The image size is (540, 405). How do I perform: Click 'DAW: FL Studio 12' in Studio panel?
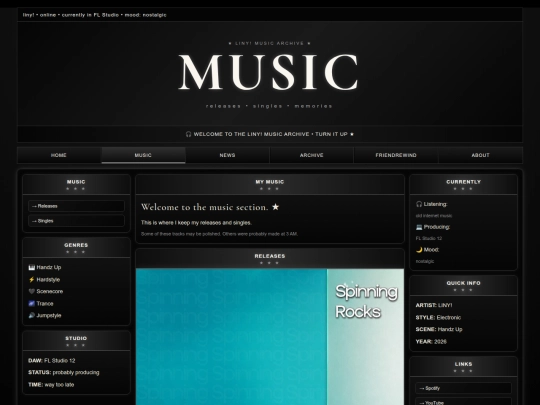point(52,361)
